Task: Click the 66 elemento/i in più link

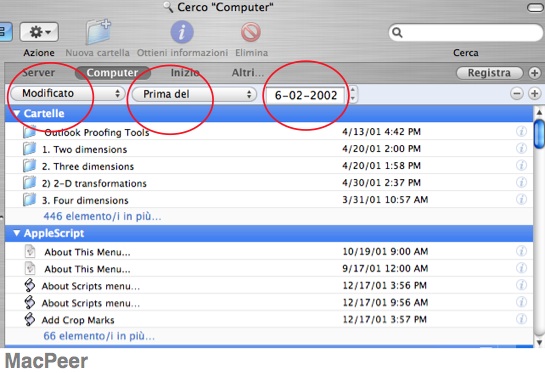Action: point(99,336)
